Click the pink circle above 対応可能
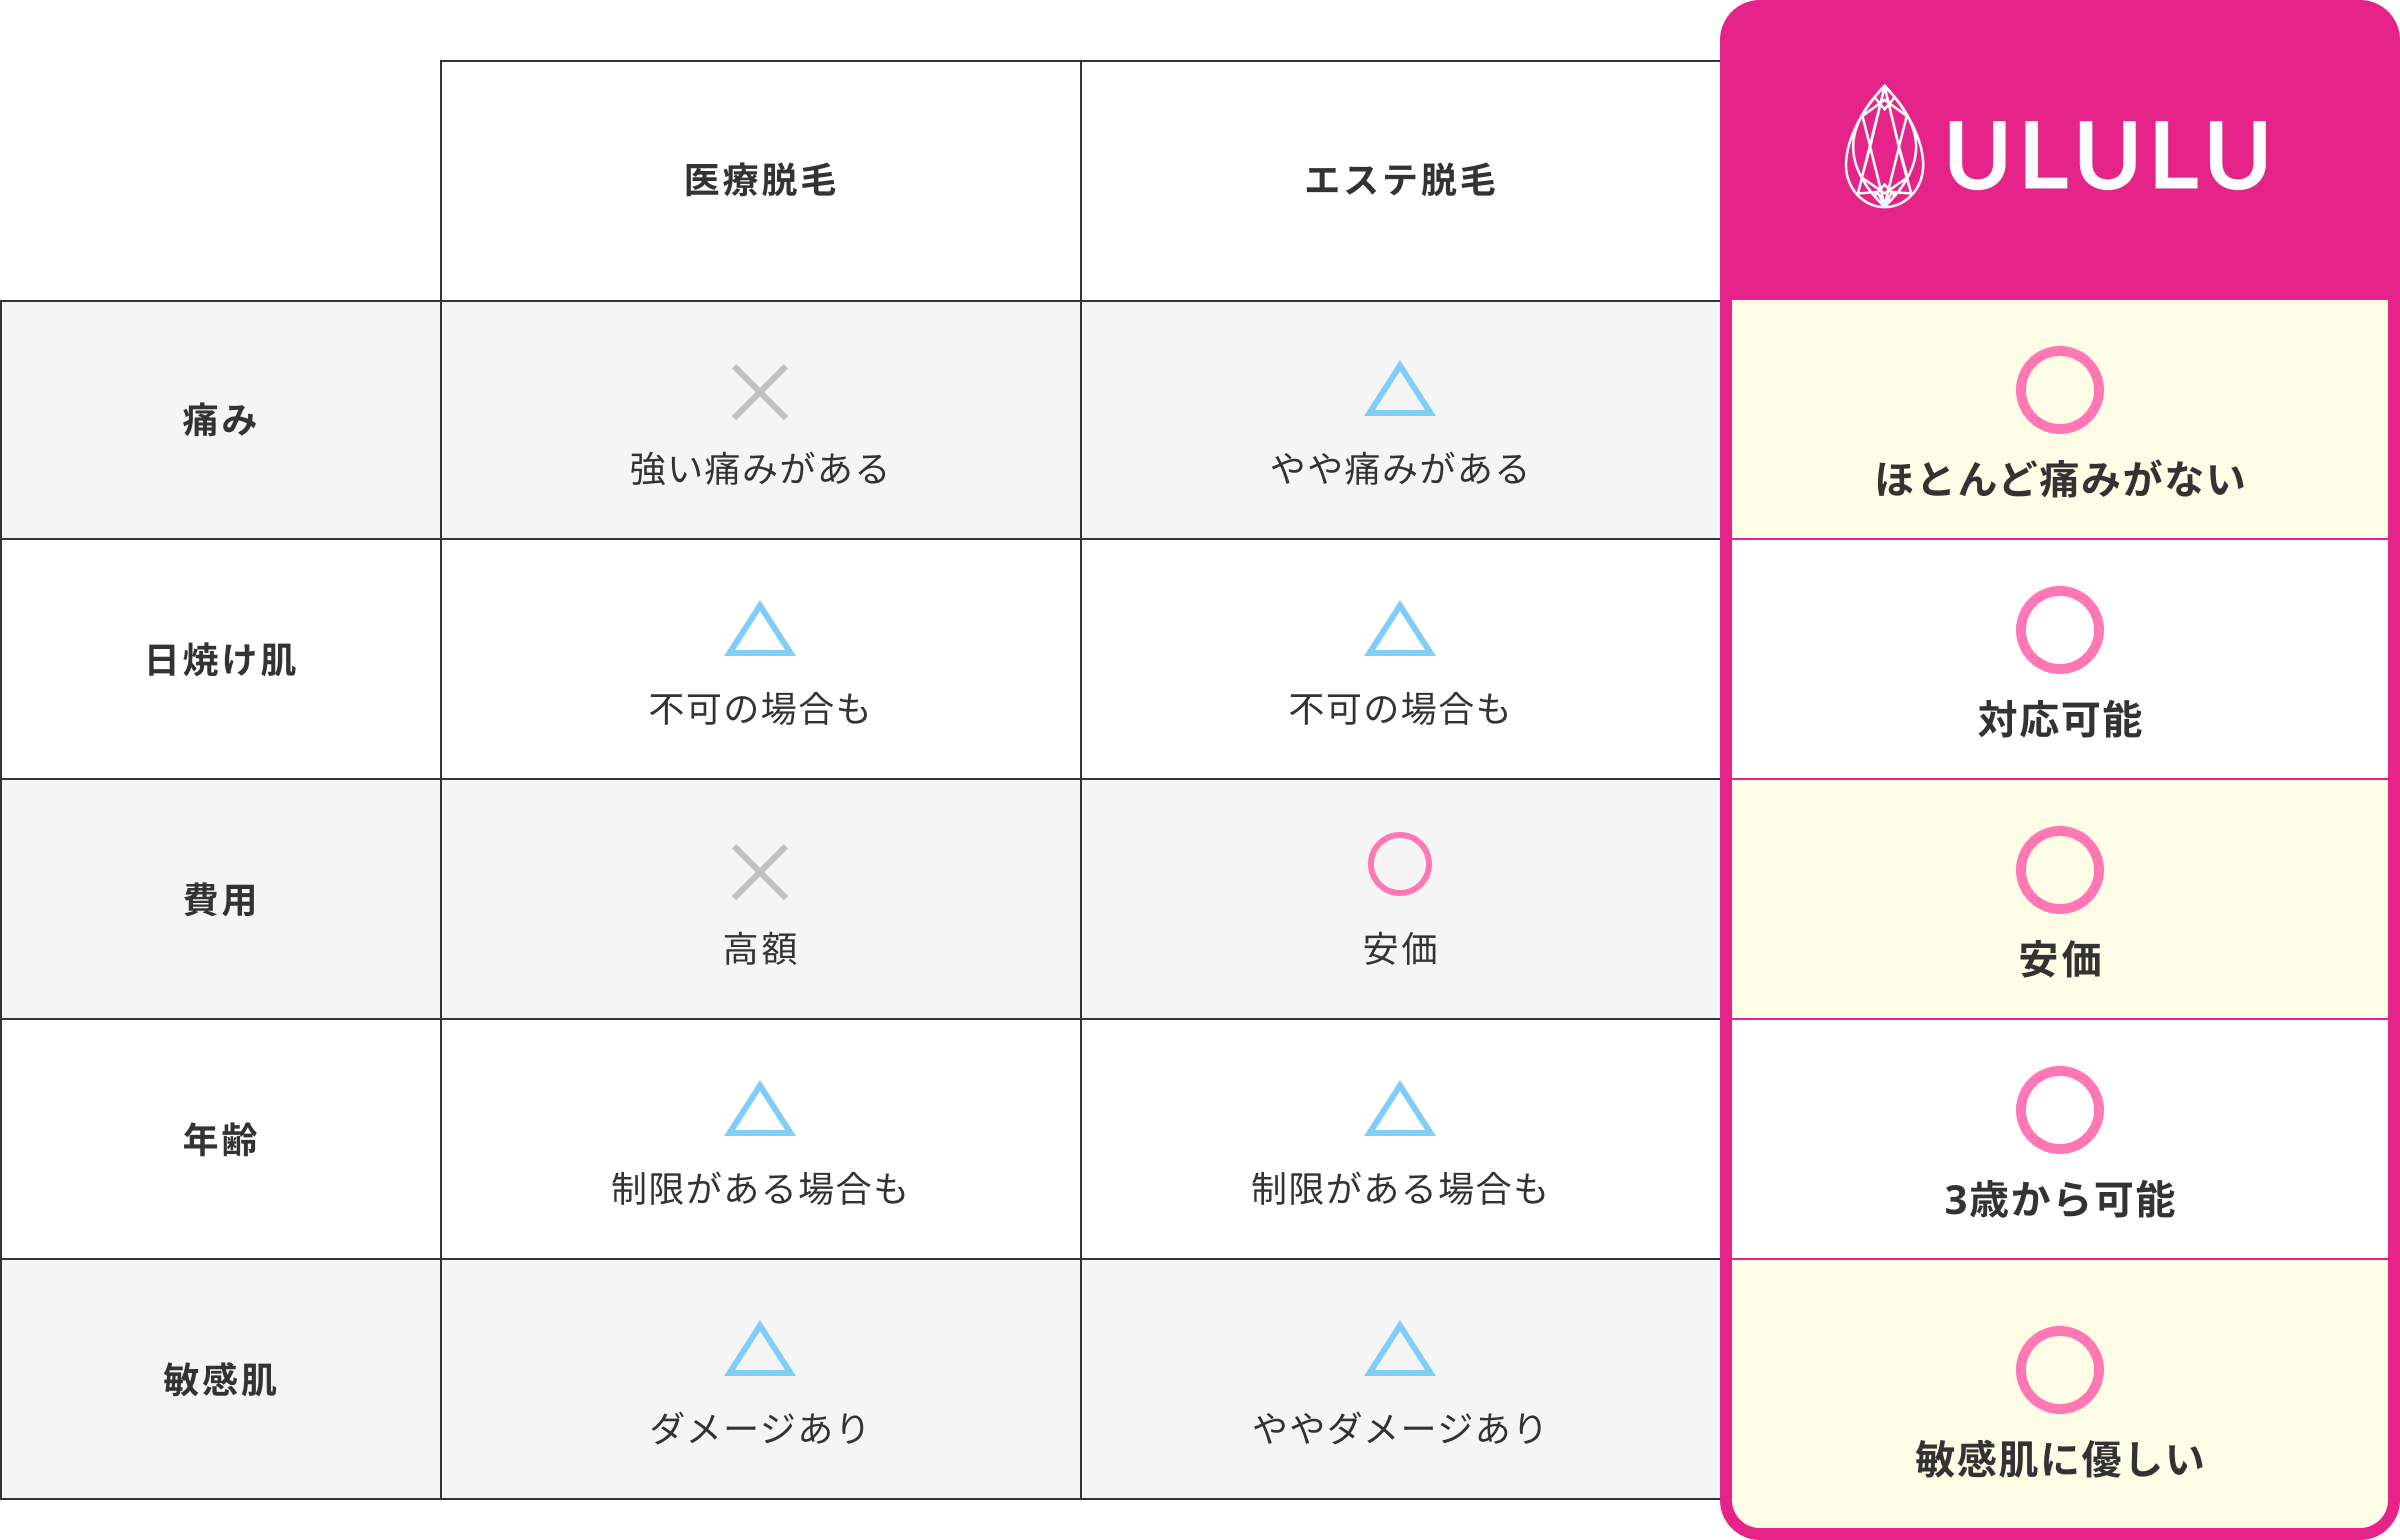 click(x=2060, y=630)
